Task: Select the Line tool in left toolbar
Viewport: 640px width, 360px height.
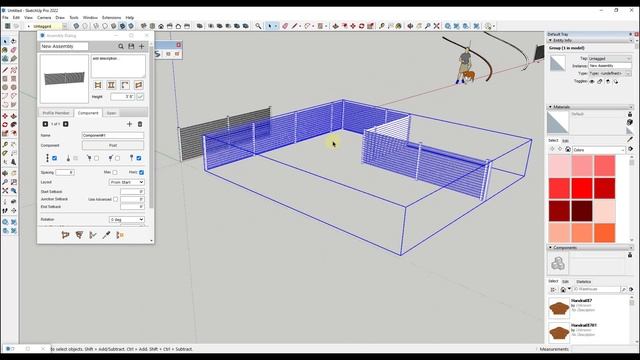Action: pos(5,70)
